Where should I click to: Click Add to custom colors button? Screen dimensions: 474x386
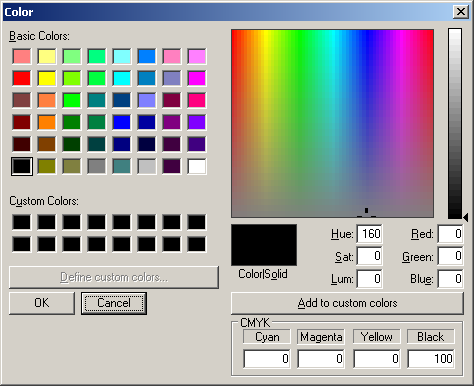(x=347, y=303)
